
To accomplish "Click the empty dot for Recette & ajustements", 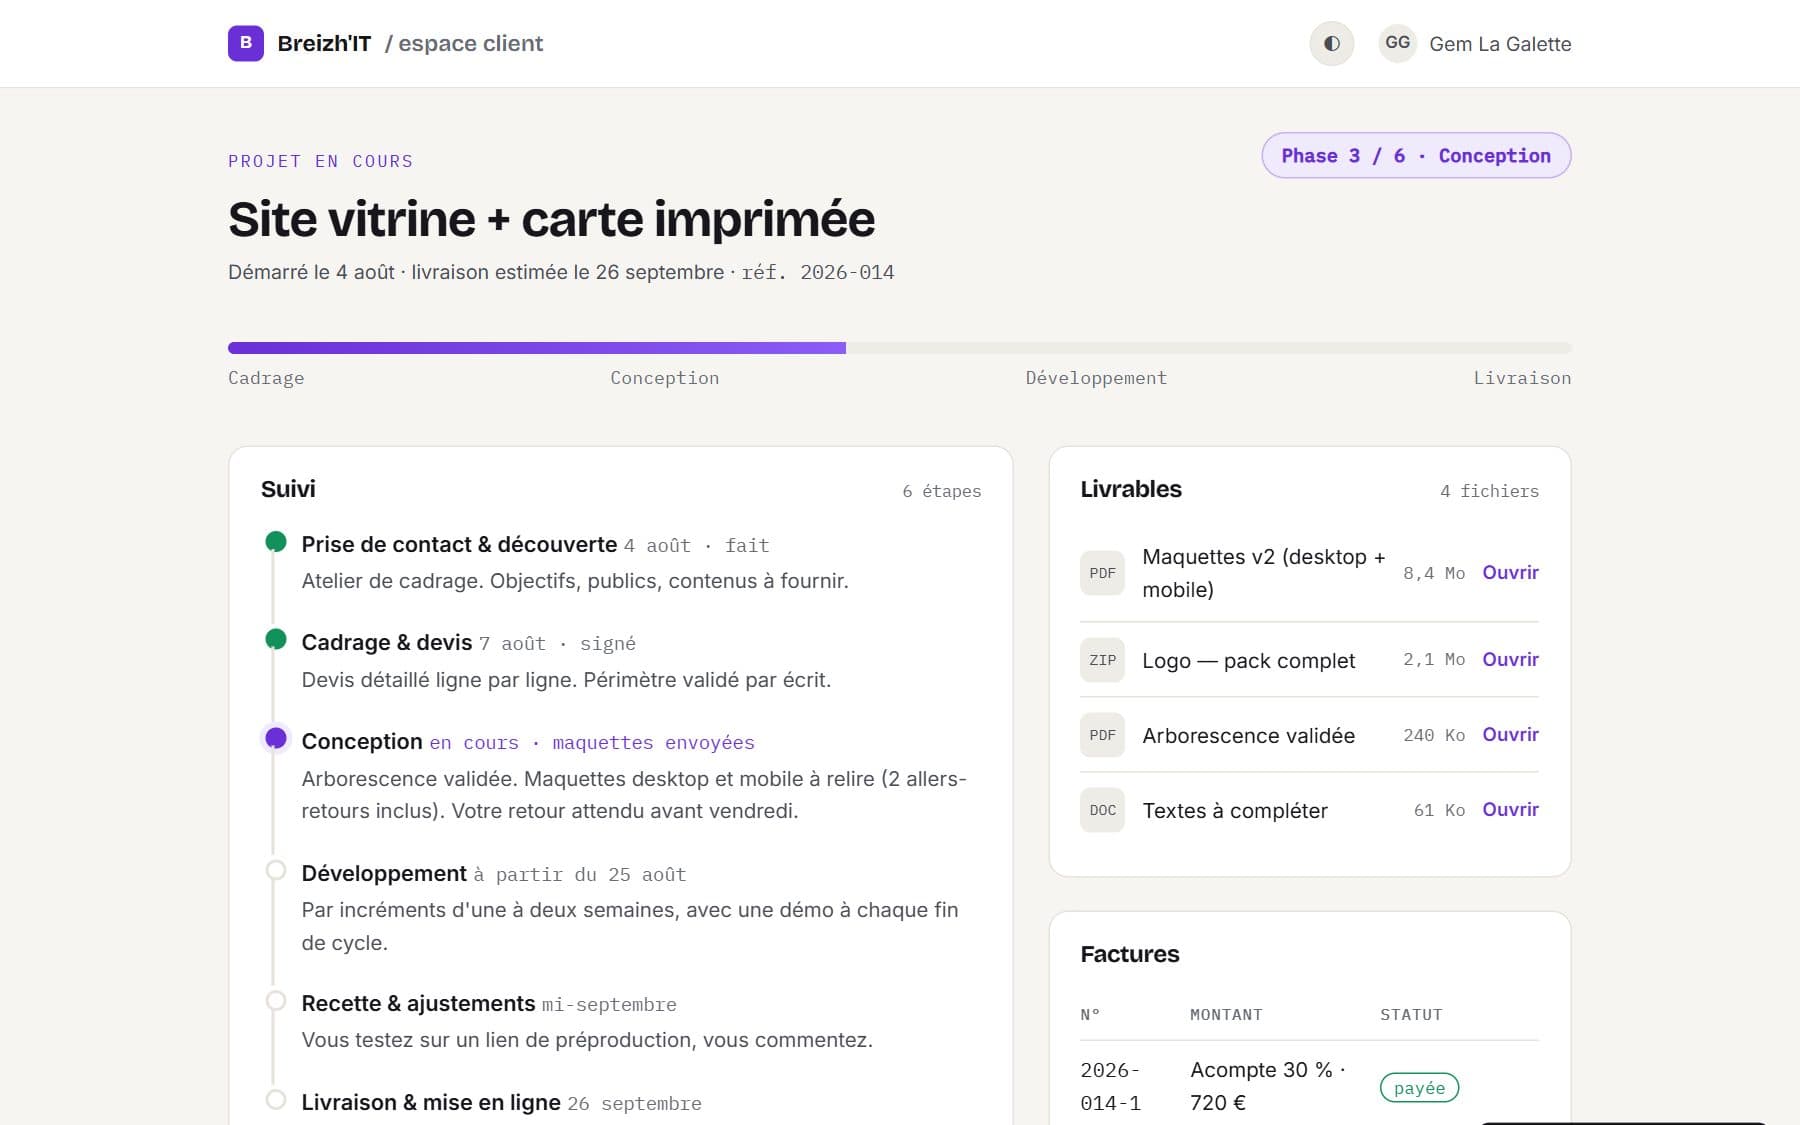I will pyautogui.click(x=276, y=1000).
